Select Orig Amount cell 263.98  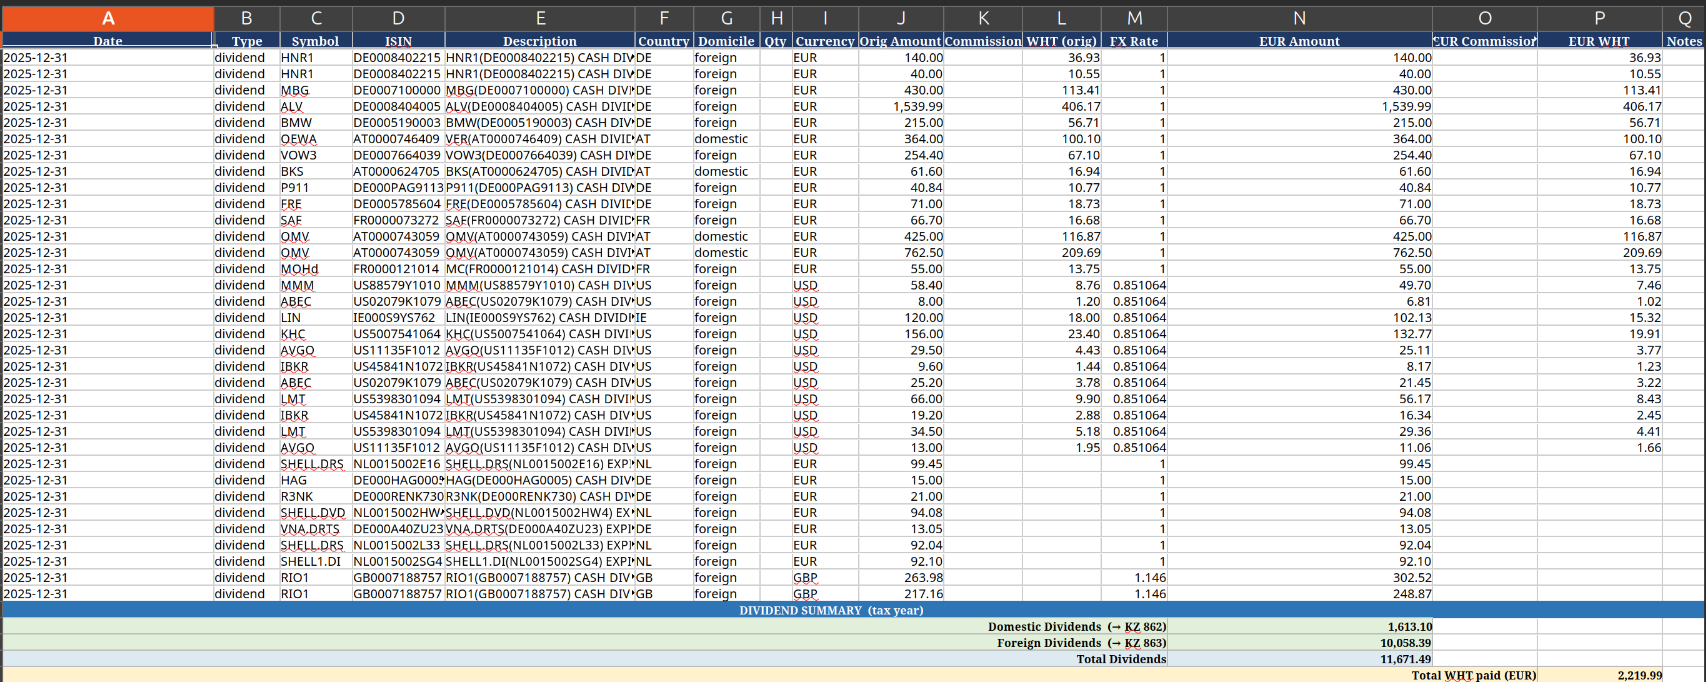click(901, 578)
